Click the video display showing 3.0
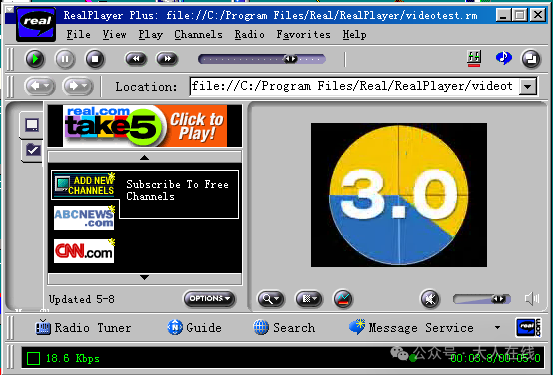The height and width of the screenshot is (375, 553). (399, 195)
